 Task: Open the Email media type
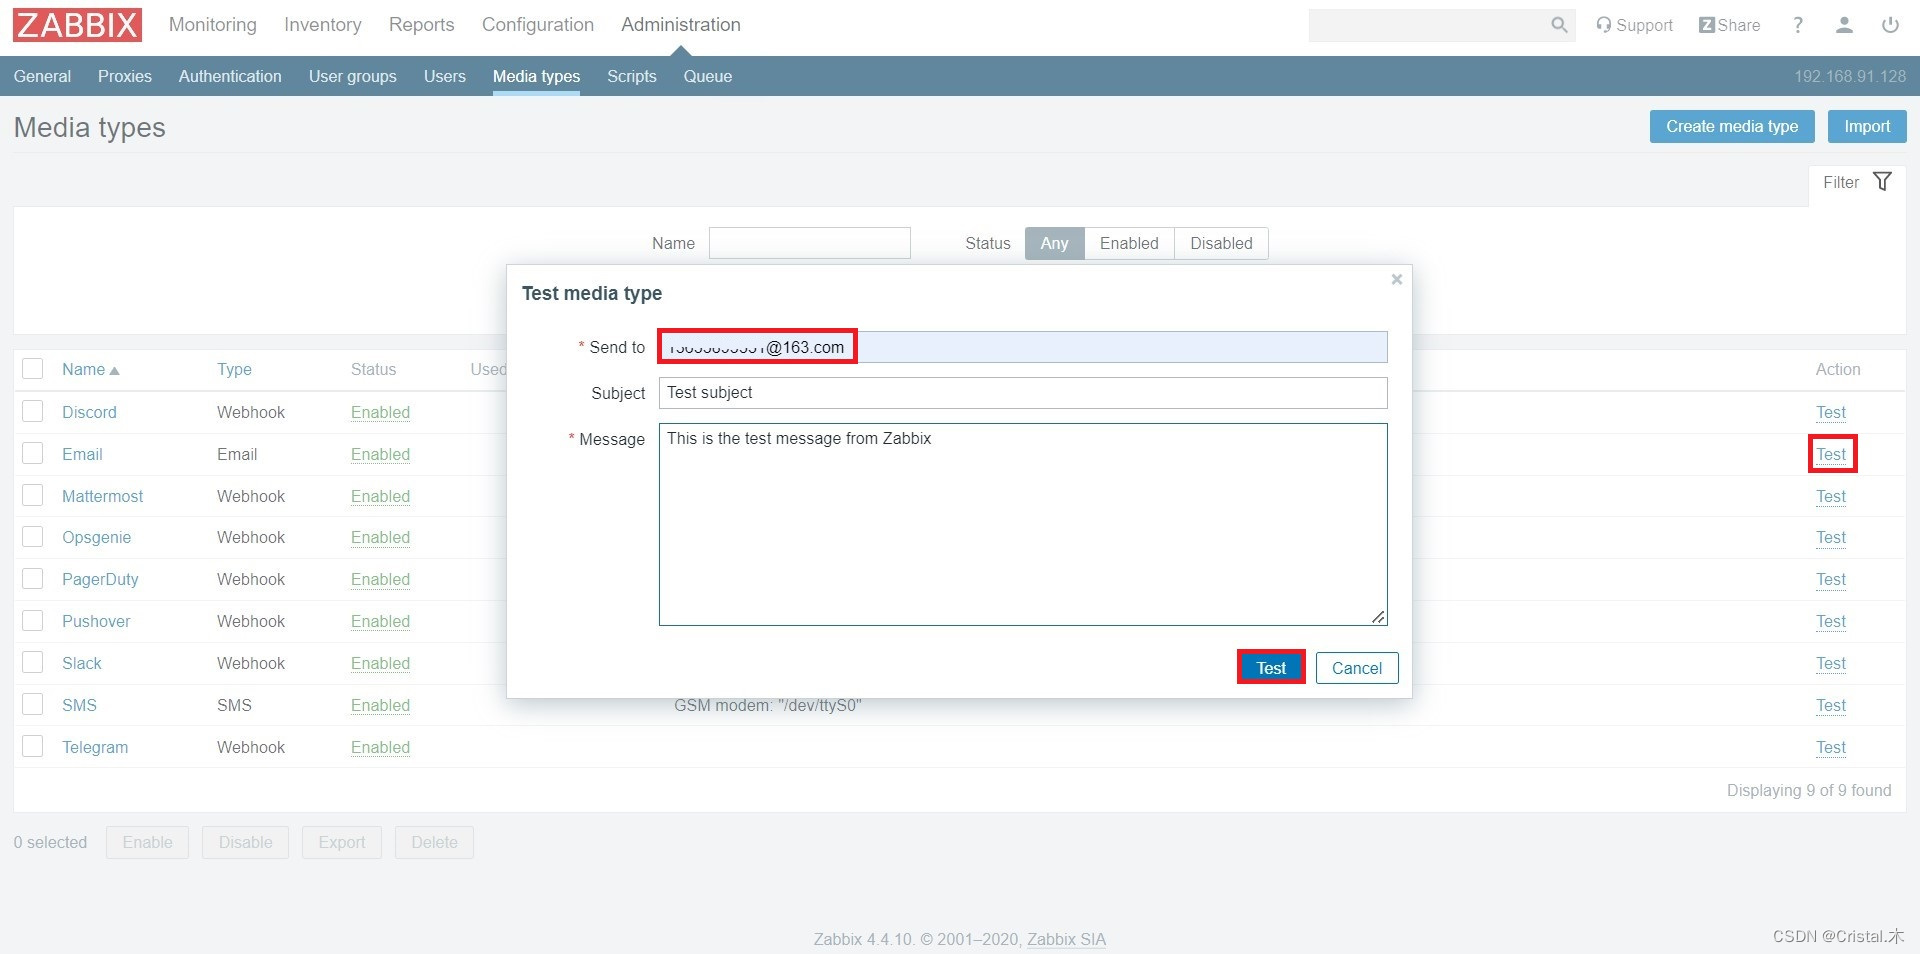tap(82, 454)
